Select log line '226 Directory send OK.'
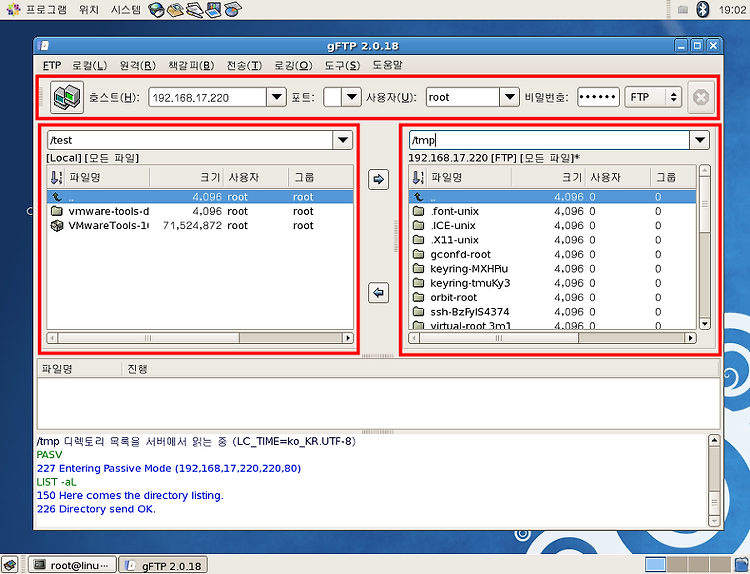This screenshot has height=574, width=750. coord(96,509)
